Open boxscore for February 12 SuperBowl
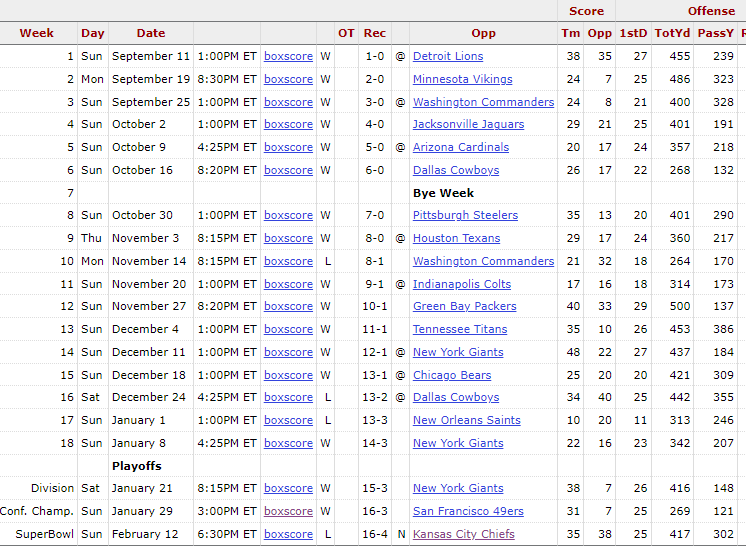746x555 pixels. pyautogui.click(x=288, y=534)
